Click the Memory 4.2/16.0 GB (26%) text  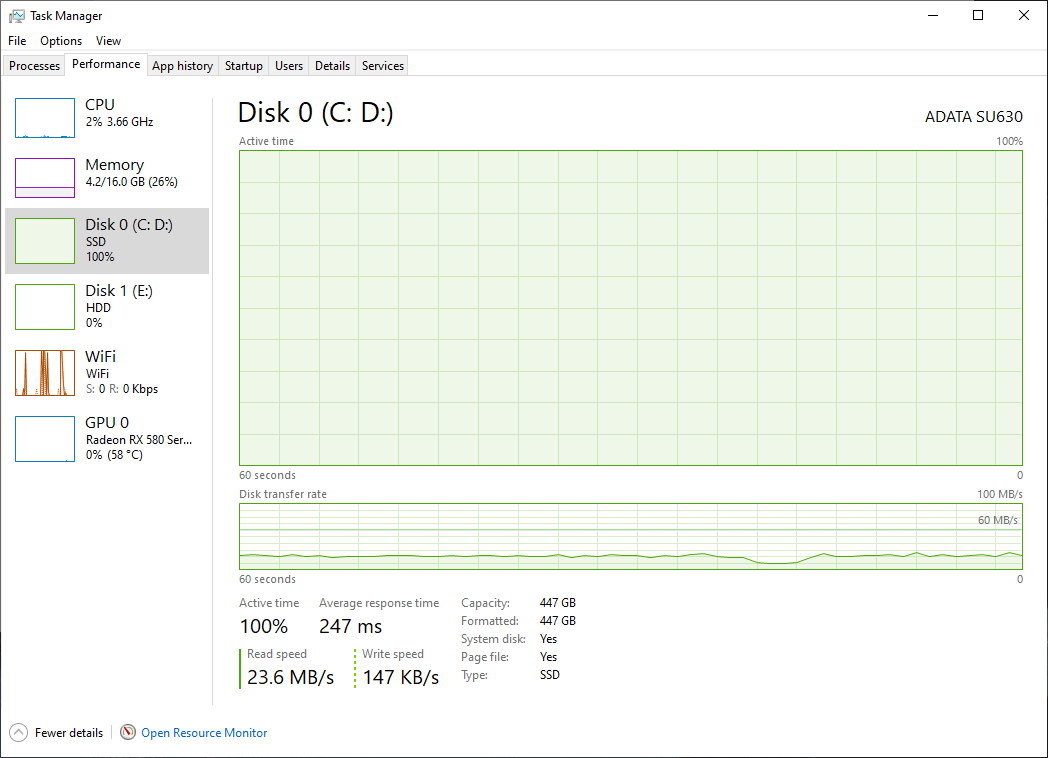(x=132, y=182)
